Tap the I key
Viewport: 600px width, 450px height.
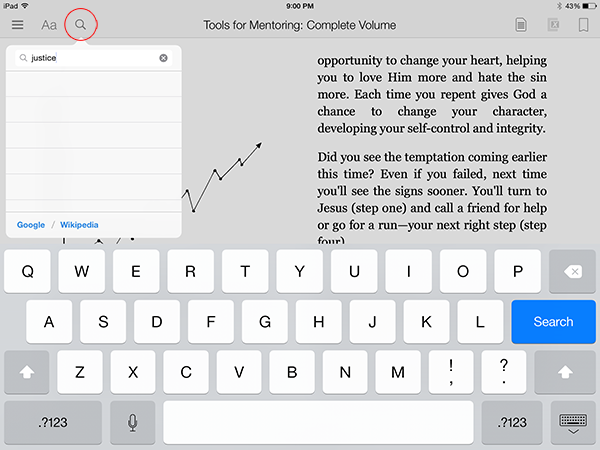[409, 272]
